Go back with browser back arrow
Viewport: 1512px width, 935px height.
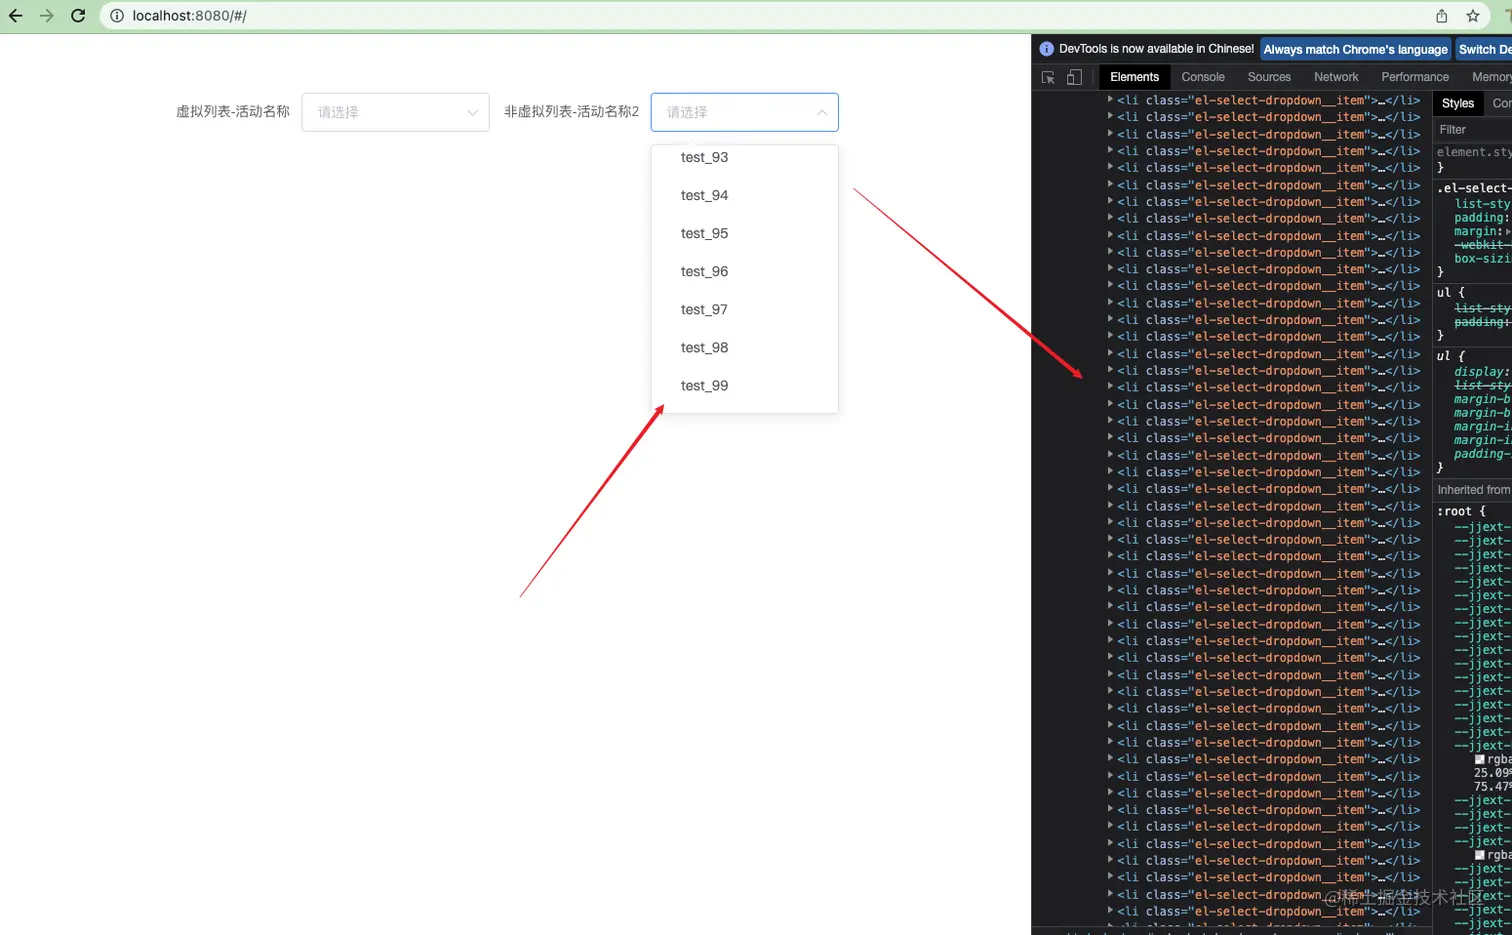click(15, 16)
